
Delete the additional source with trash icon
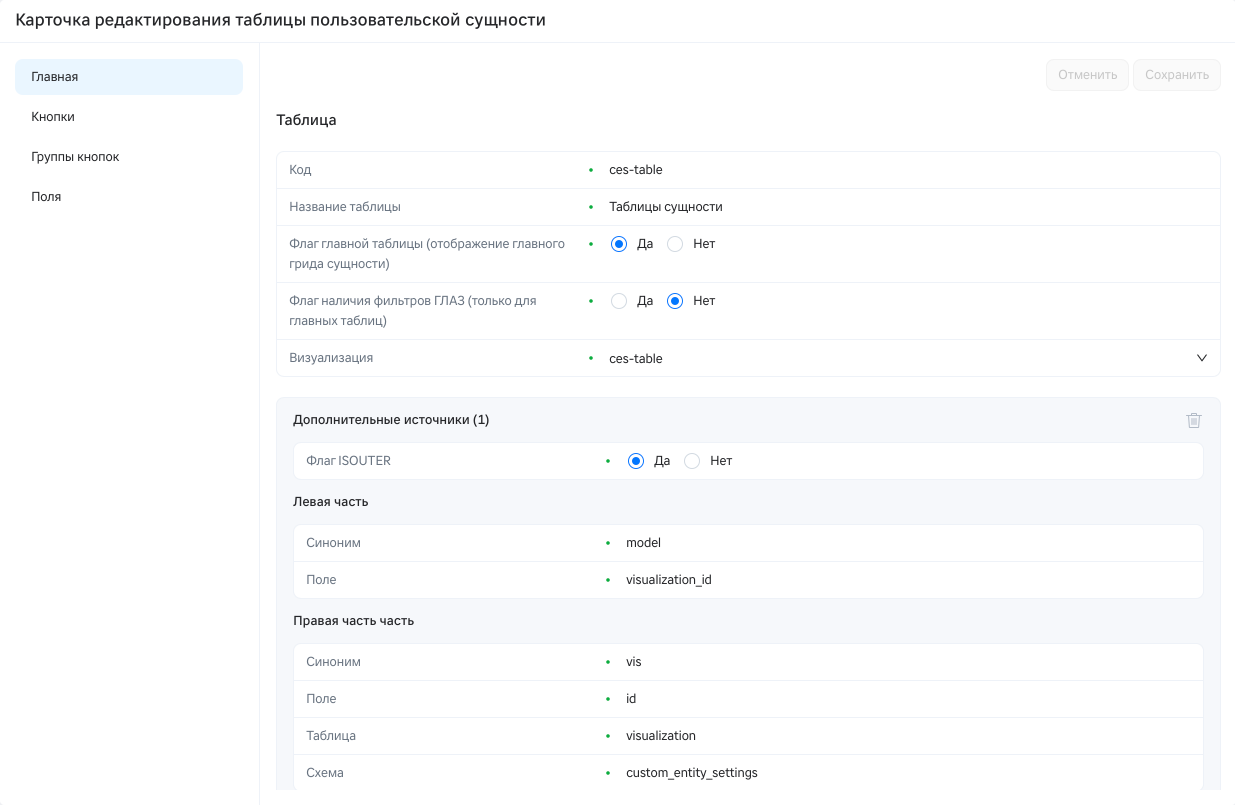(1193, 421)
